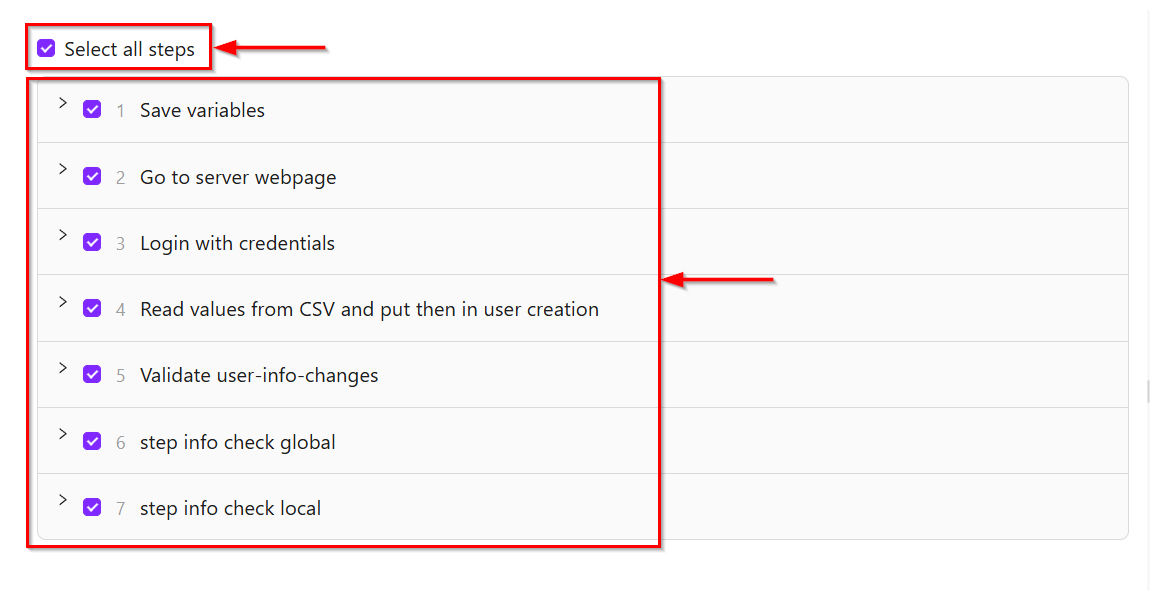Viewport: 1150px width, 591px height.
Task: Toggle the Select all steps checkbox
Action: click(x=46, y=48)
